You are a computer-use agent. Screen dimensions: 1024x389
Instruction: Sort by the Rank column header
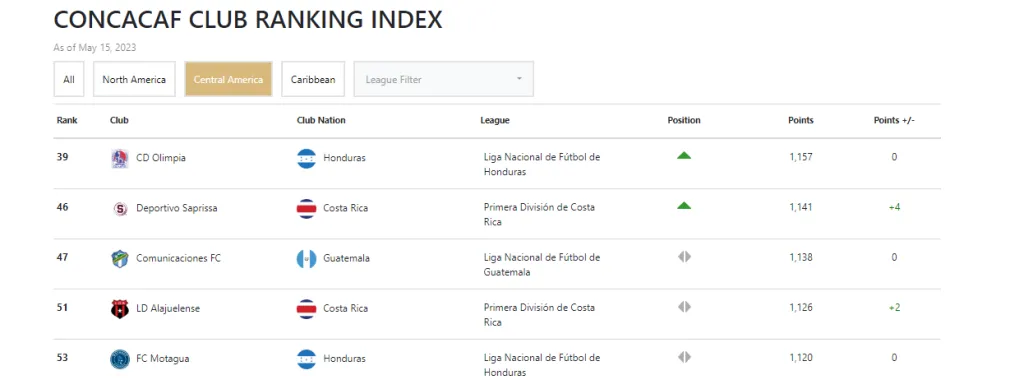coord(67,121)
